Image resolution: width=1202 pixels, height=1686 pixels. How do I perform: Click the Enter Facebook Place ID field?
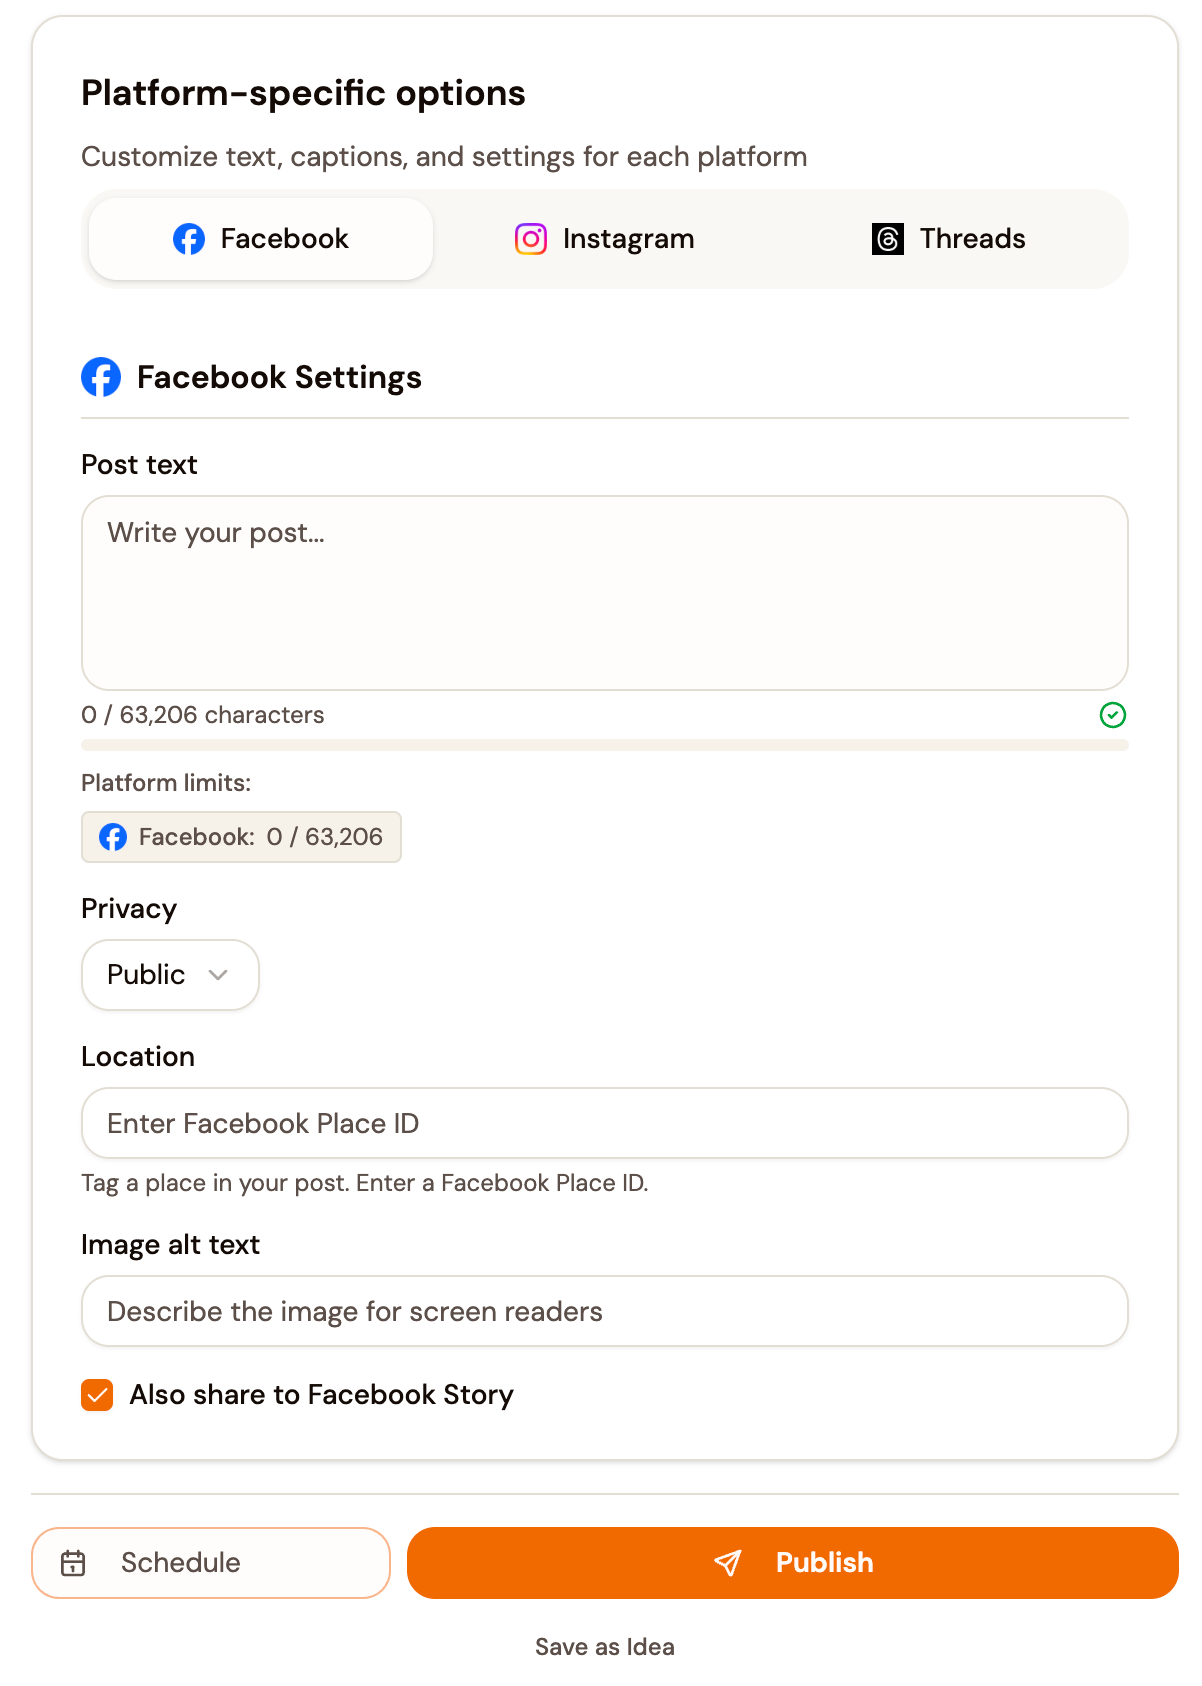604,1123
